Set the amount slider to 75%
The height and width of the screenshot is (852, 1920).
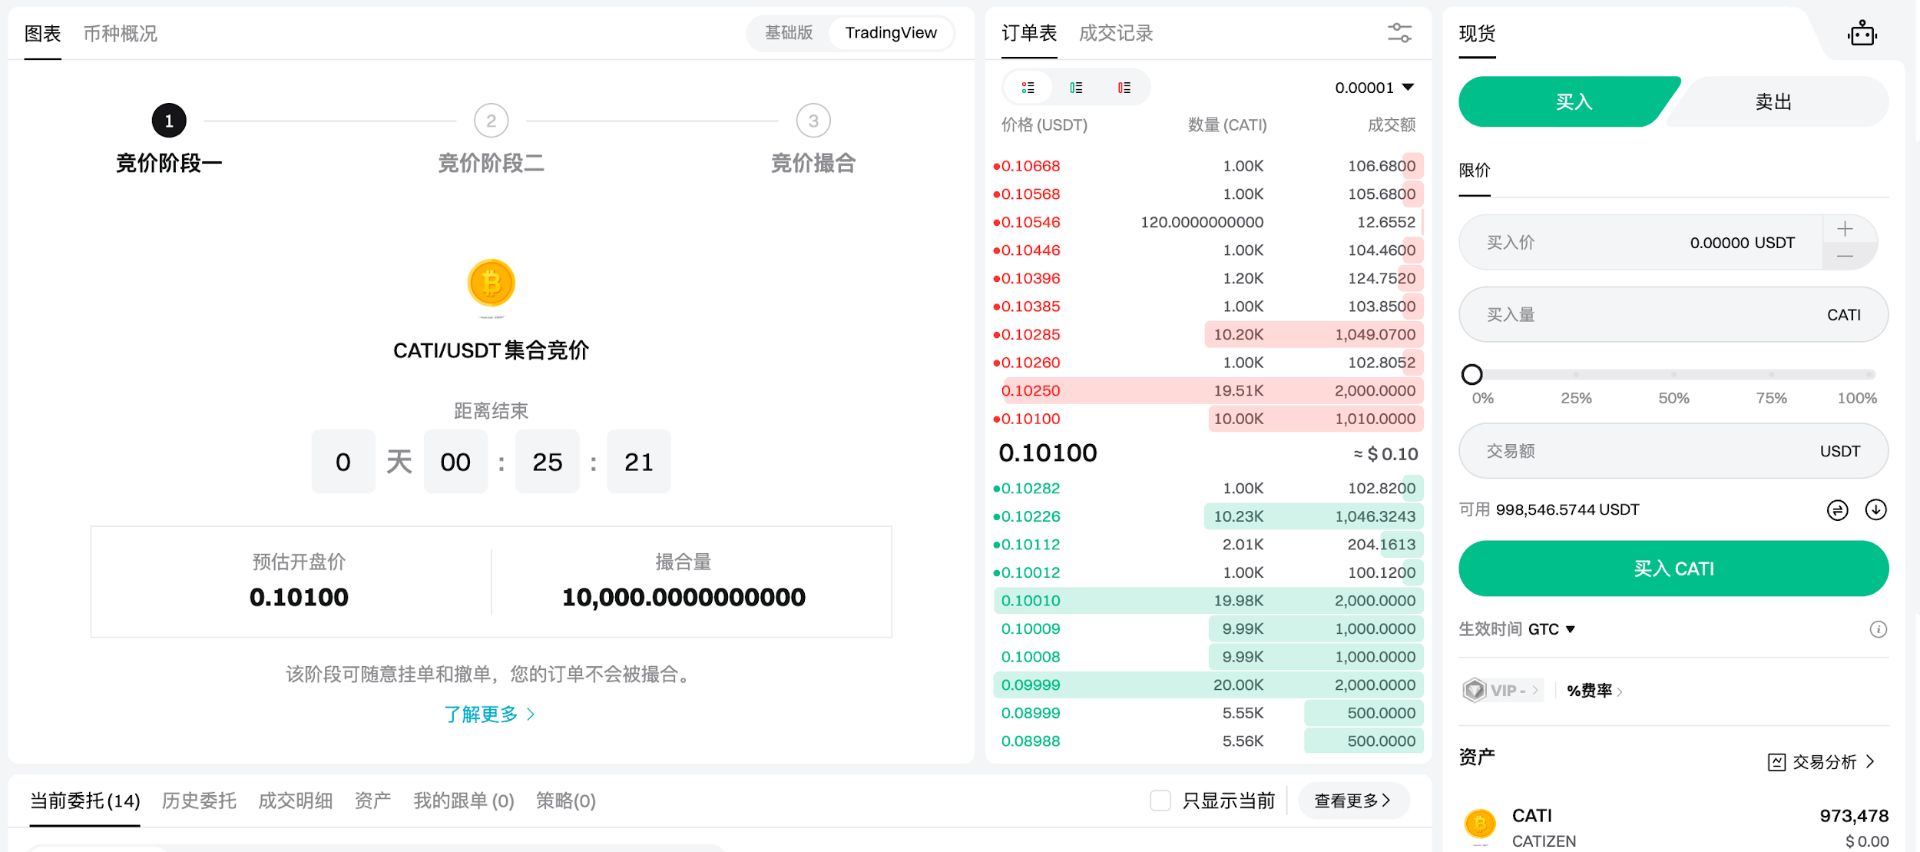tap(1771, 375)
